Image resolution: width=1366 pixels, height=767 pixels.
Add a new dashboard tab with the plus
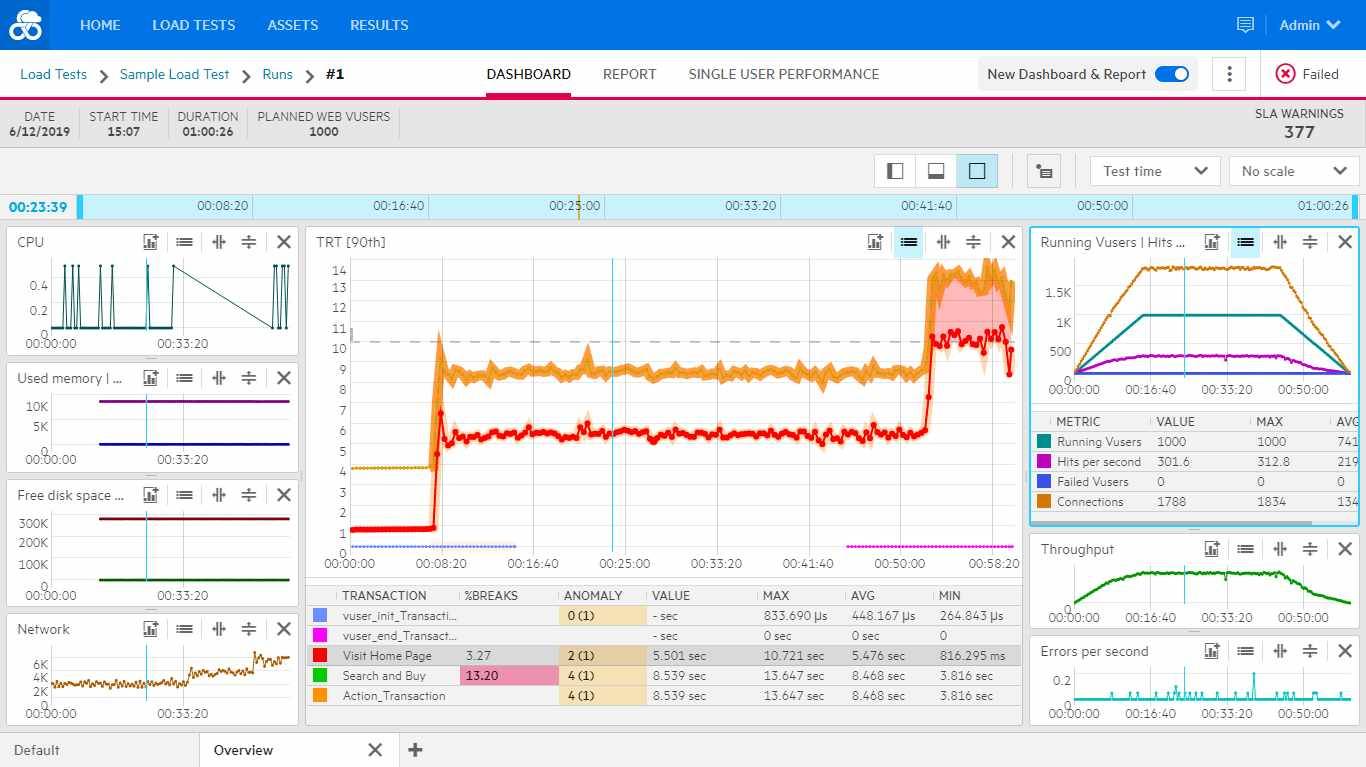pyautogui.click(x=415, y=749)
